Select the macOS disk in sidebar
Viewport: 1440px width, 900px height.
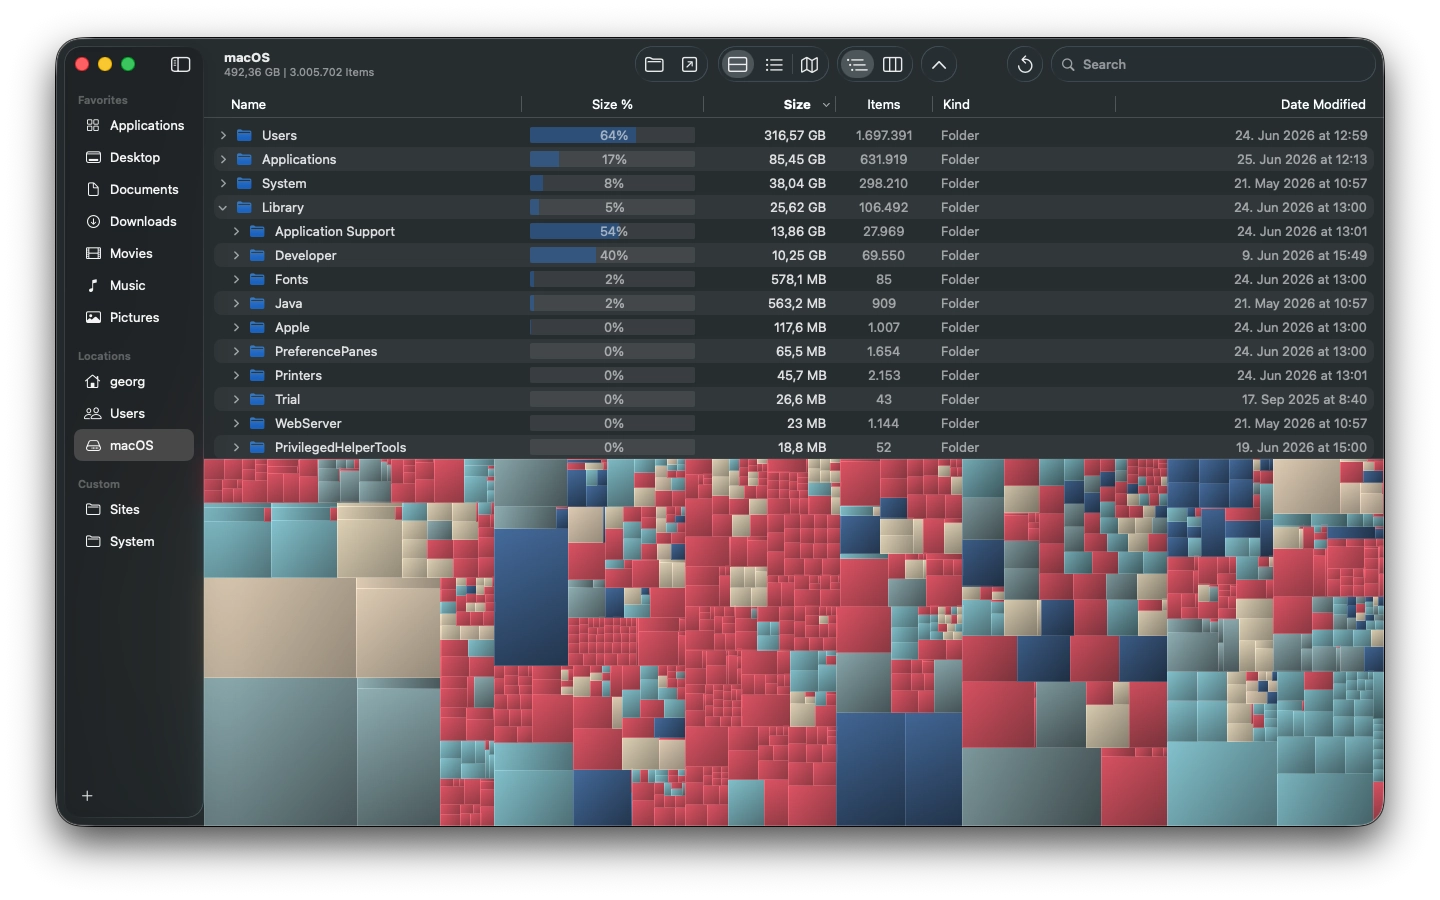[x=134, y=445]
